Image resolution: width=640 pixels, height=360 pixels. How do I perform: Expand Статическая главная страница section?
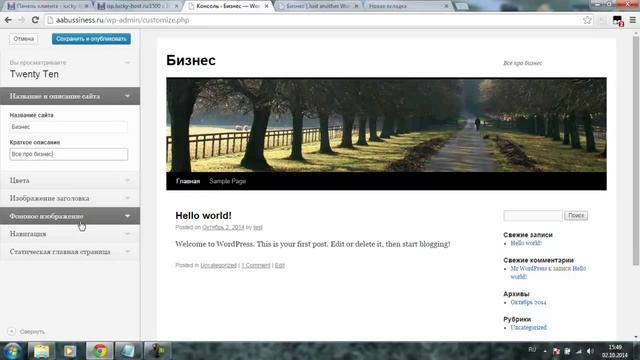(70, 252)
